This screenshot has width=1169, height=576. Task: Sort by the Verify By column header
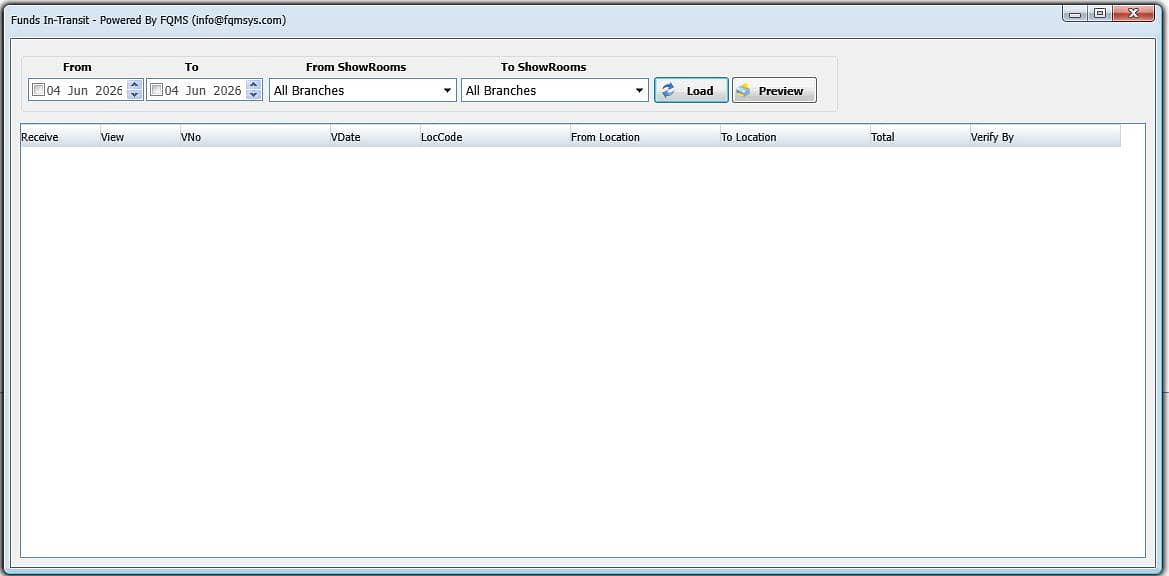pyautogui.click(x=1044, y=137)
